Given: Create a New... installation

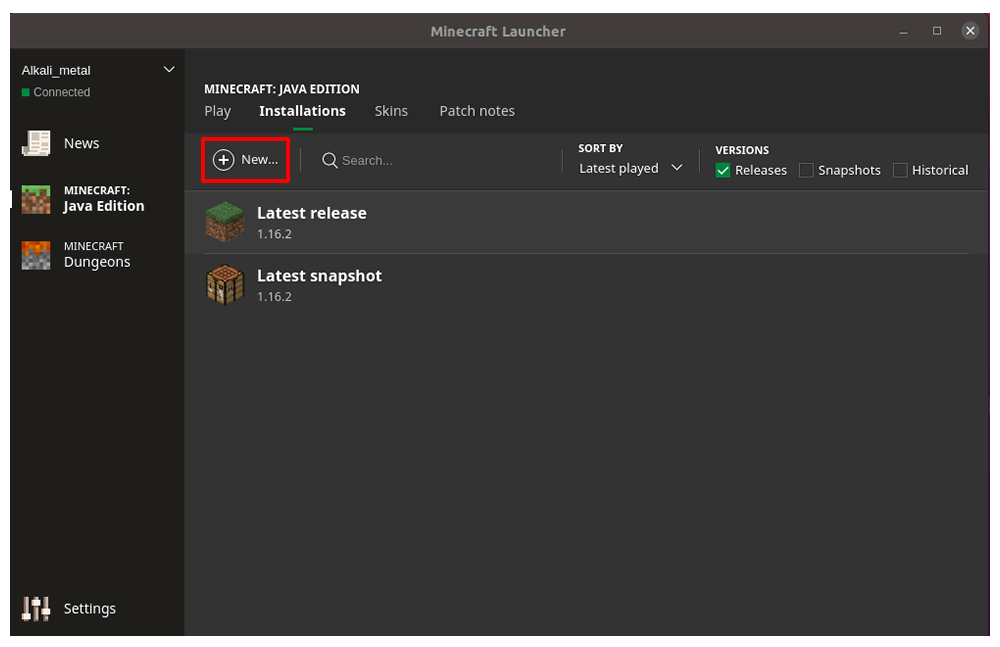Looking at the screenshot, I should coord(246,160).
